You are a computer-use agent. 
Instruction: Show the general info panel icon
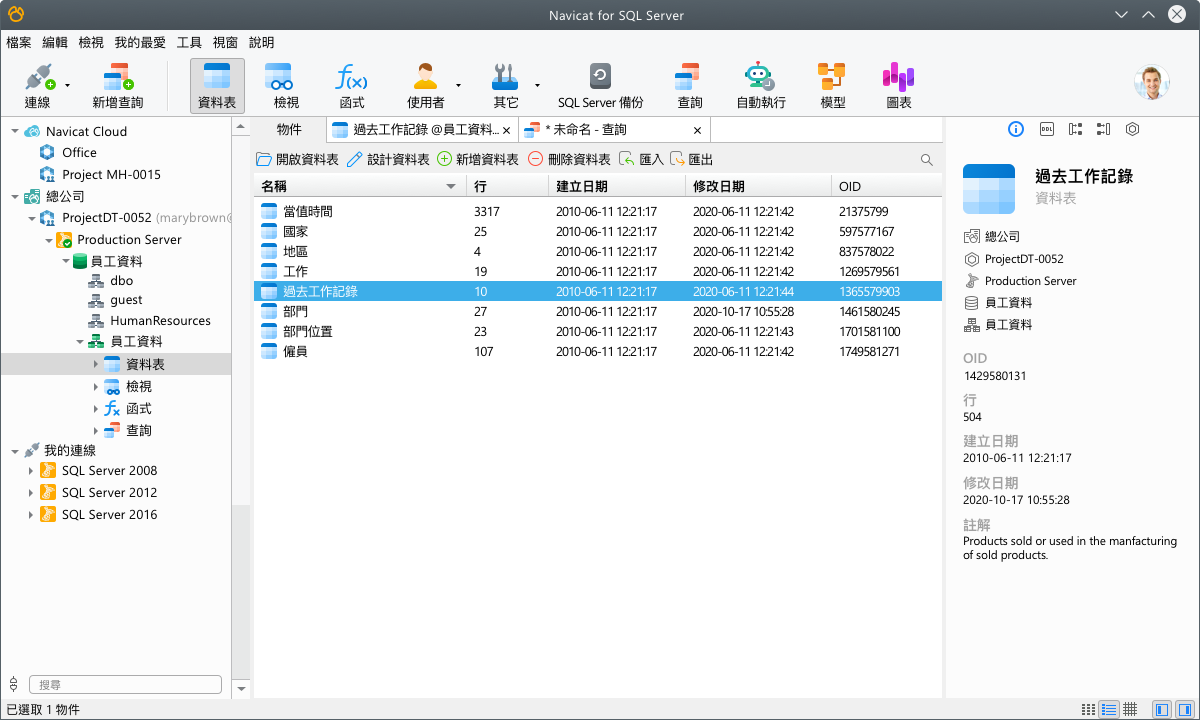tap(1016, 129)
